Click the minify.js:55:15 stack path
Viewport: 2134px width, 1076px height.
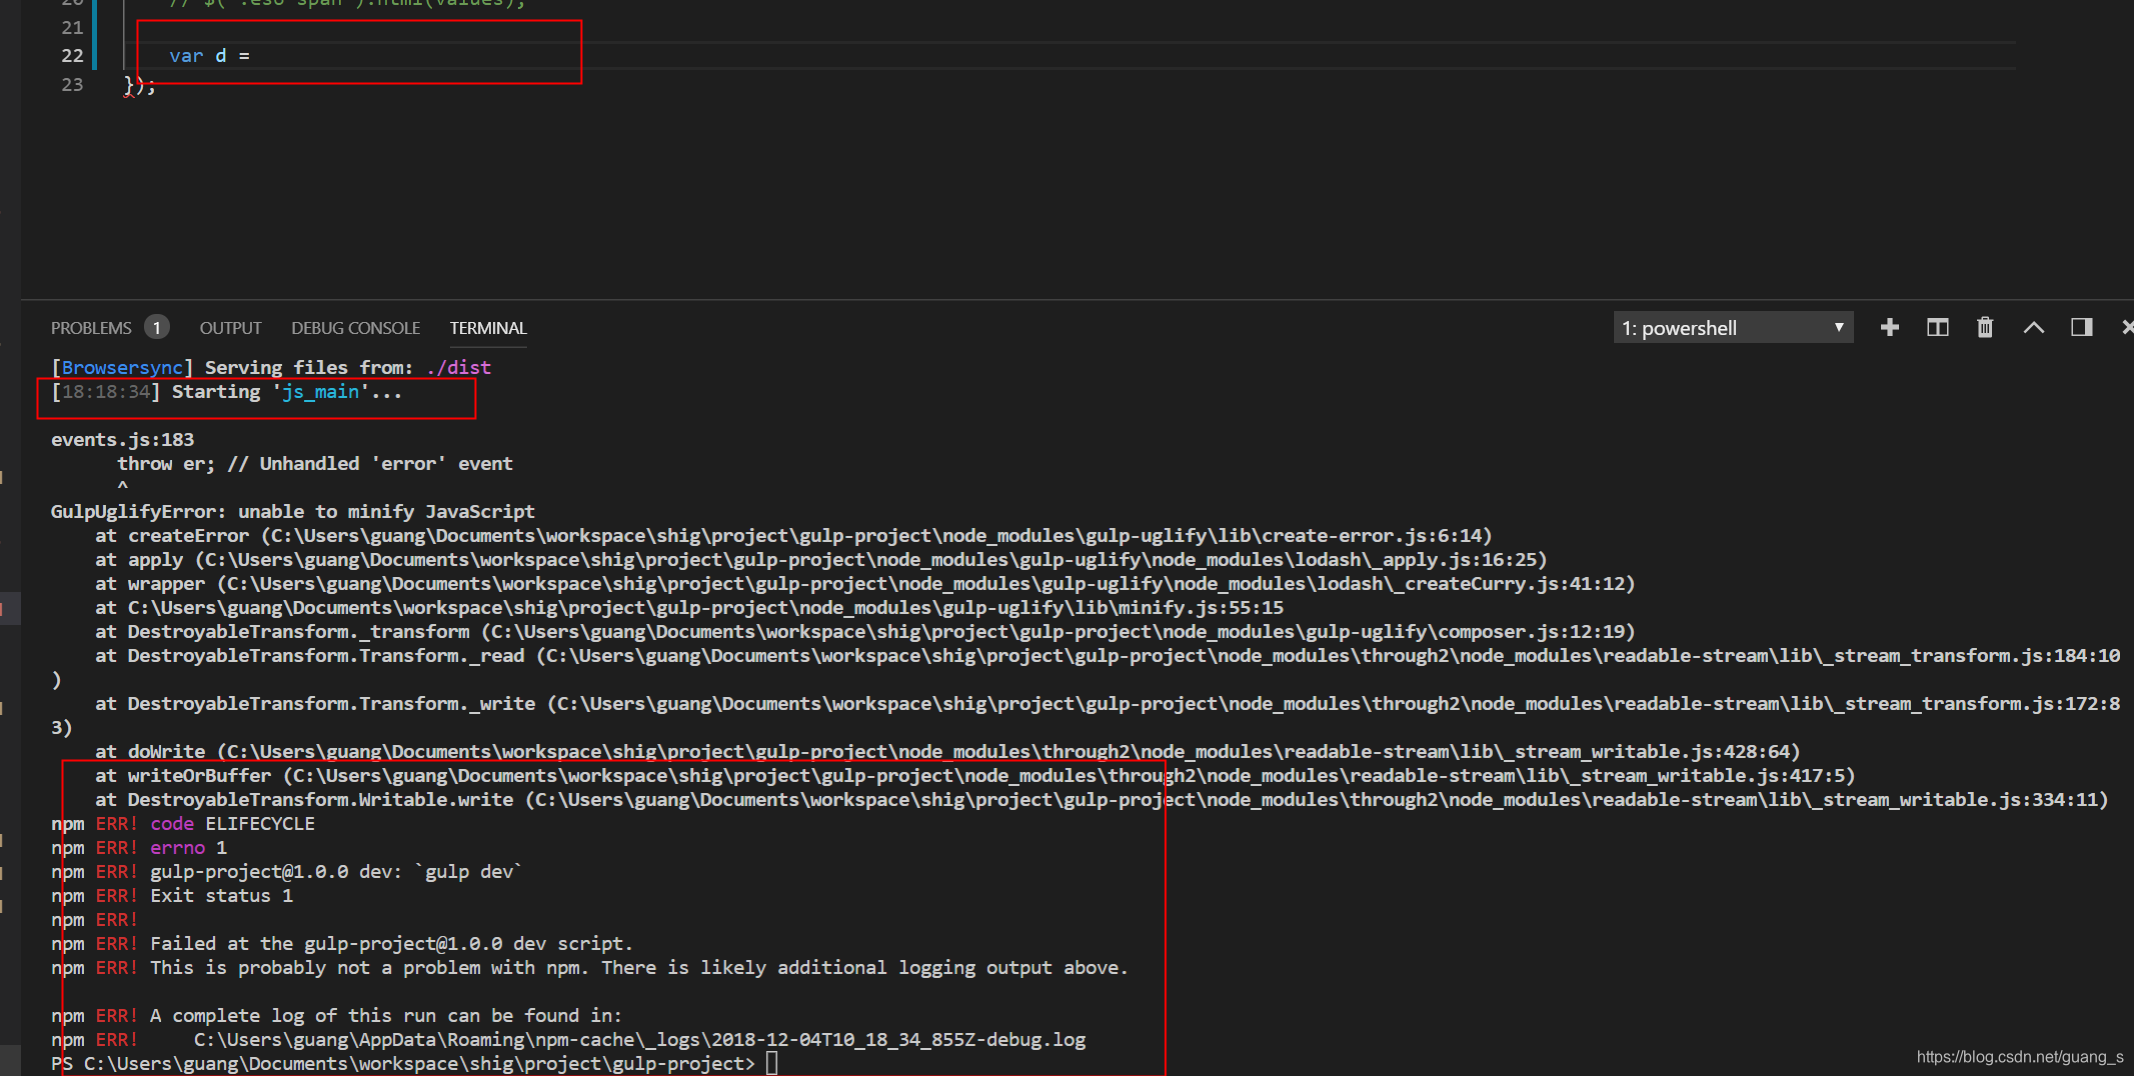tap(705, 607)
